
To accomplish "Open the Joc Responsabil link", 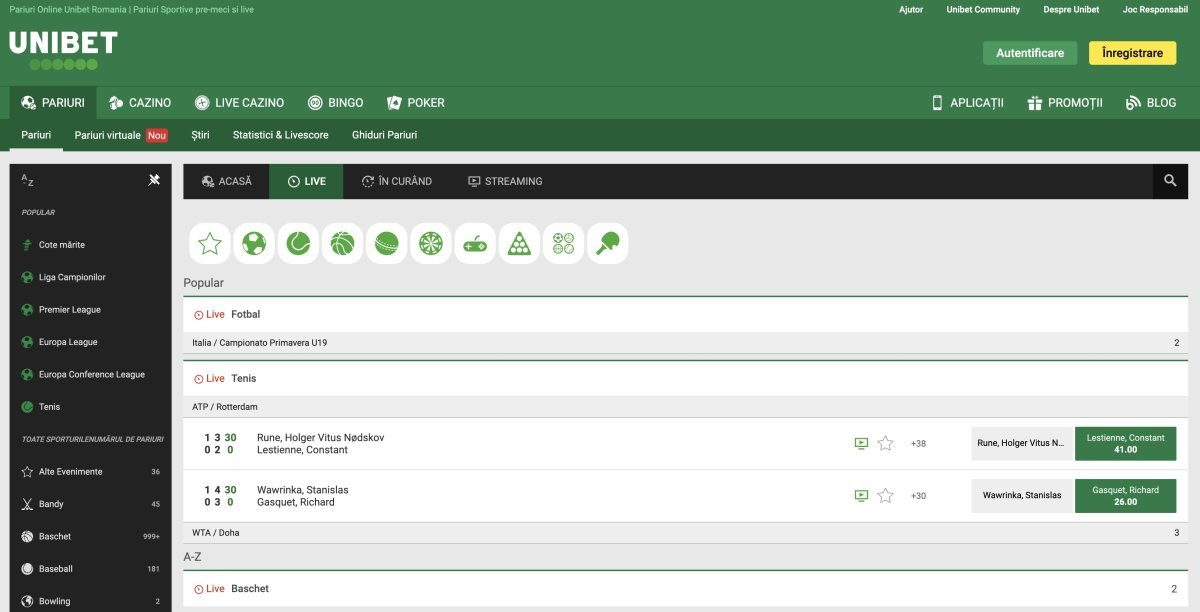I will pyautogui.click(x=1155, y=9).
